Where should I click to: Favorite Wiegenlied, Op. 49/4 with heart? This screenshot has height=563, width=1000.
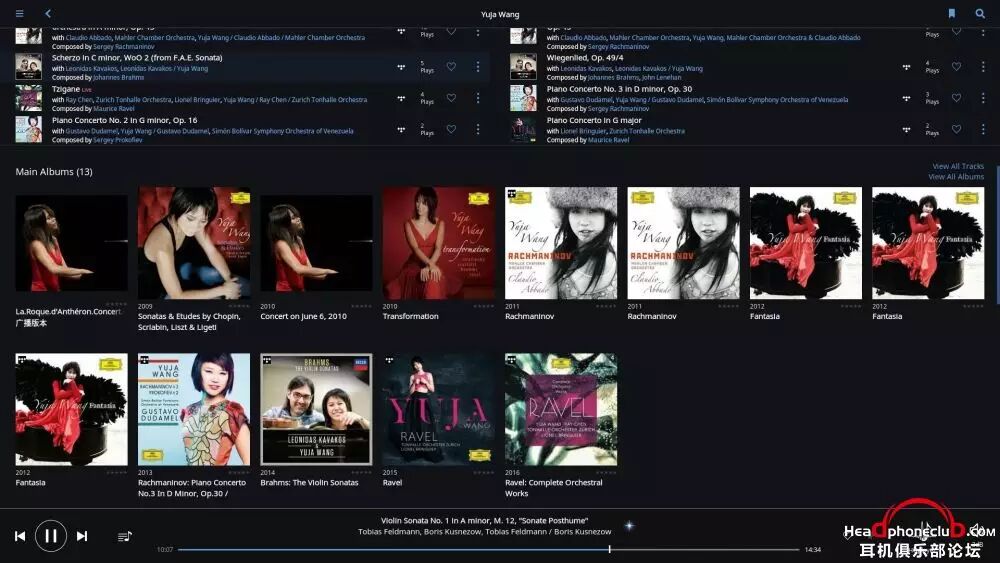click(x=956, y=66)
